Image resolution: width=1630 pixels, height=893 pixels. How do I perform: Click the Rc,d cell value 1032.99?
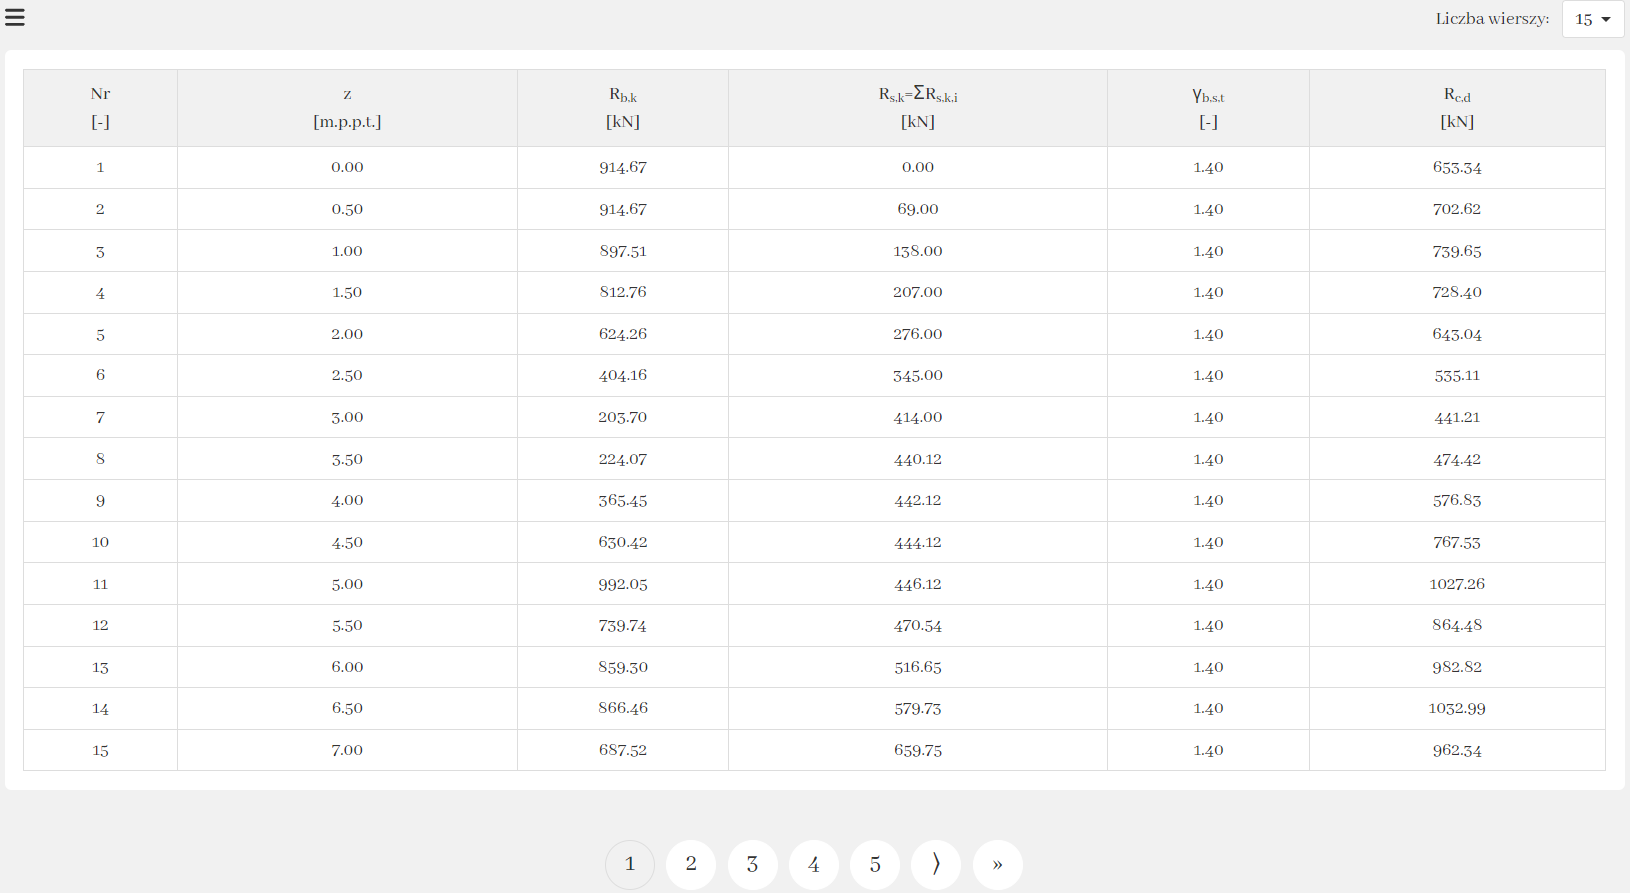point(1457,708)
